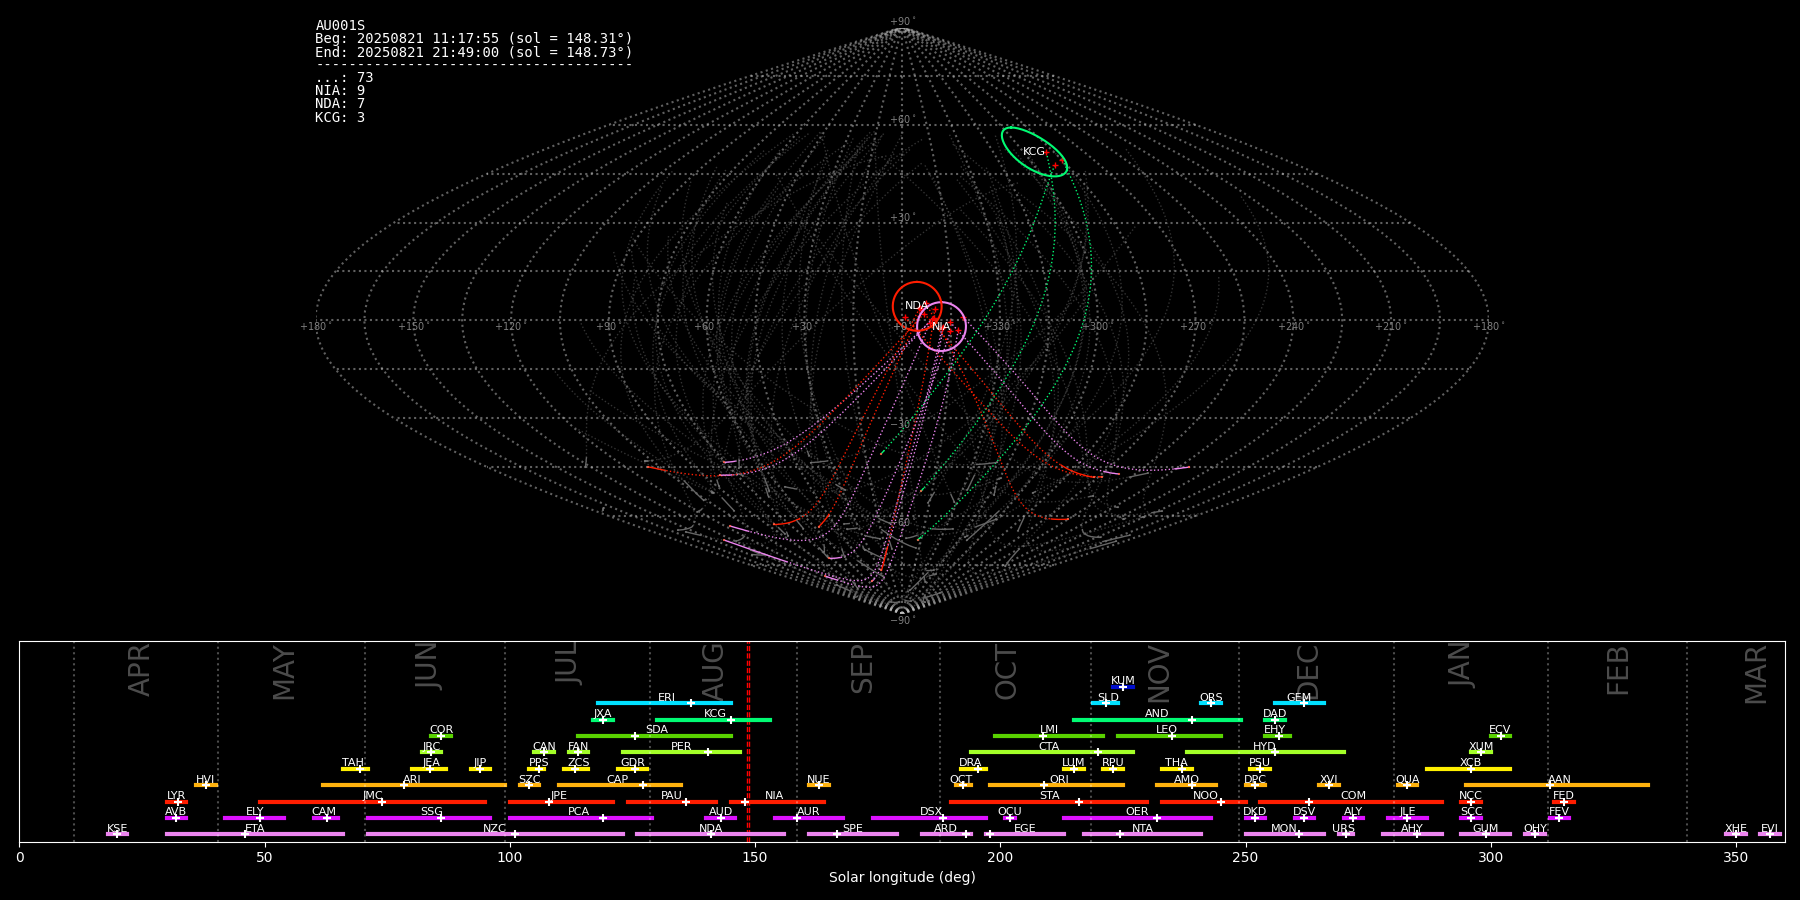This screenshot has height=900, width=1800.
Task: Click the 'NIA: 9' count in the legend
Action: point(340,91)
